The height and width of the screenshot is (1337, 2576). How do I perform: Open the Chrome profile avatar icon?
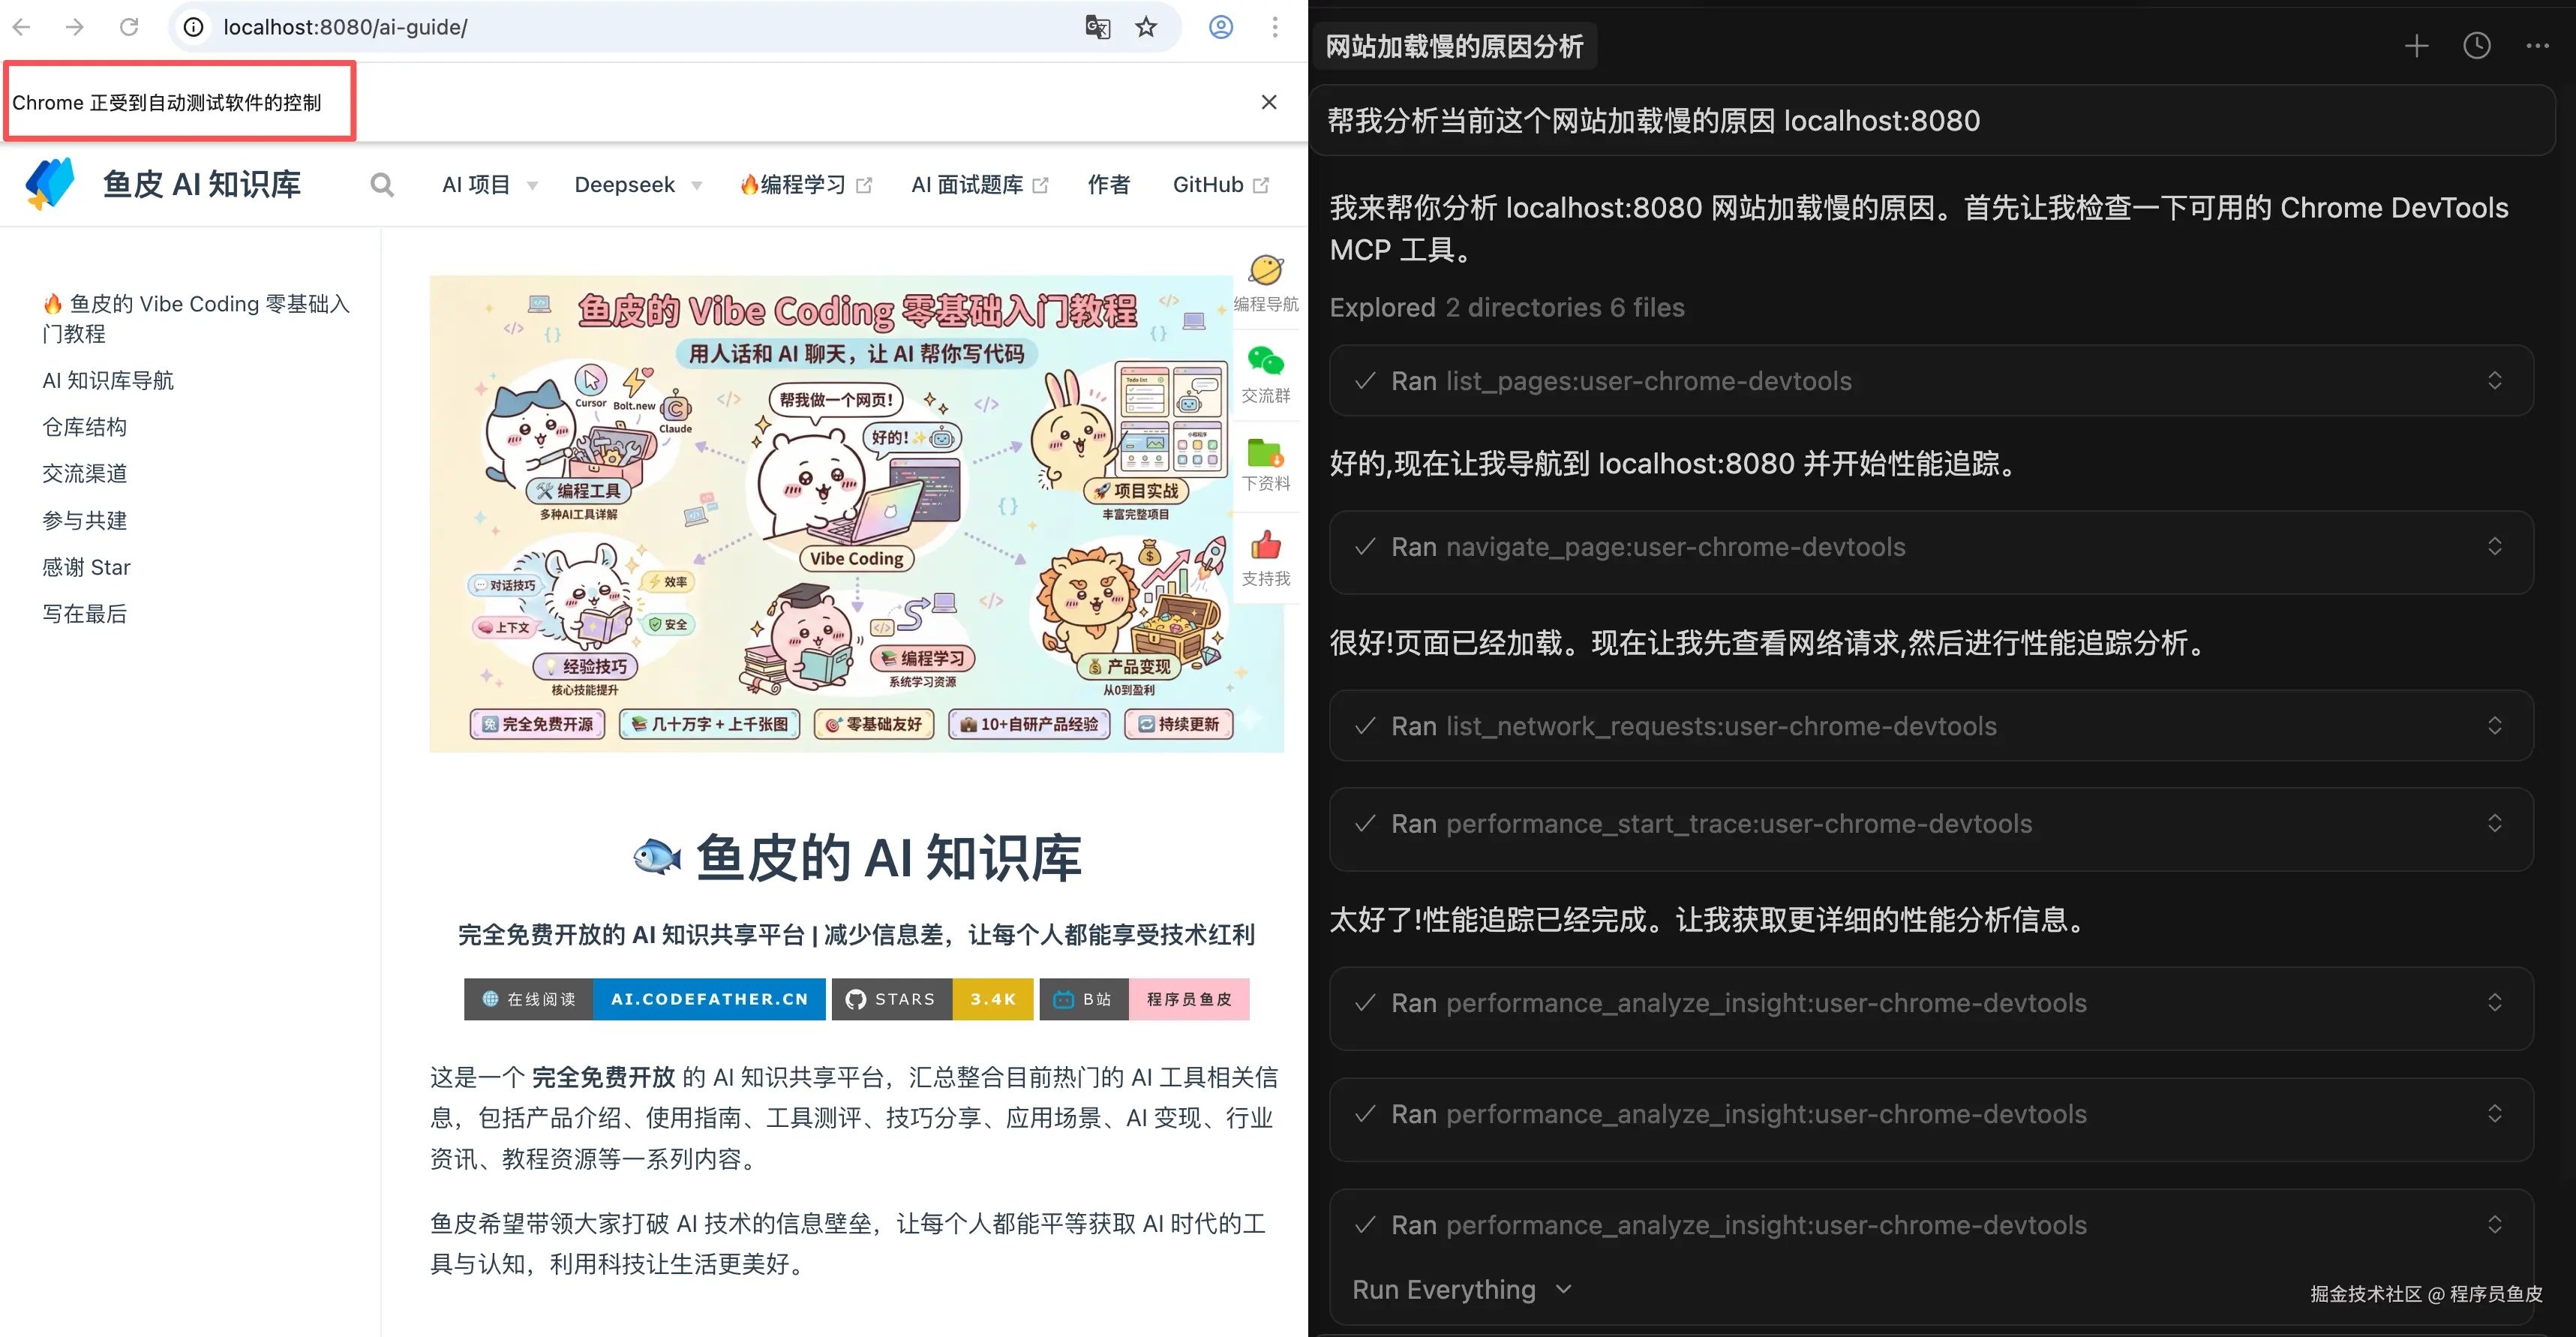(x=1220, y=27)
